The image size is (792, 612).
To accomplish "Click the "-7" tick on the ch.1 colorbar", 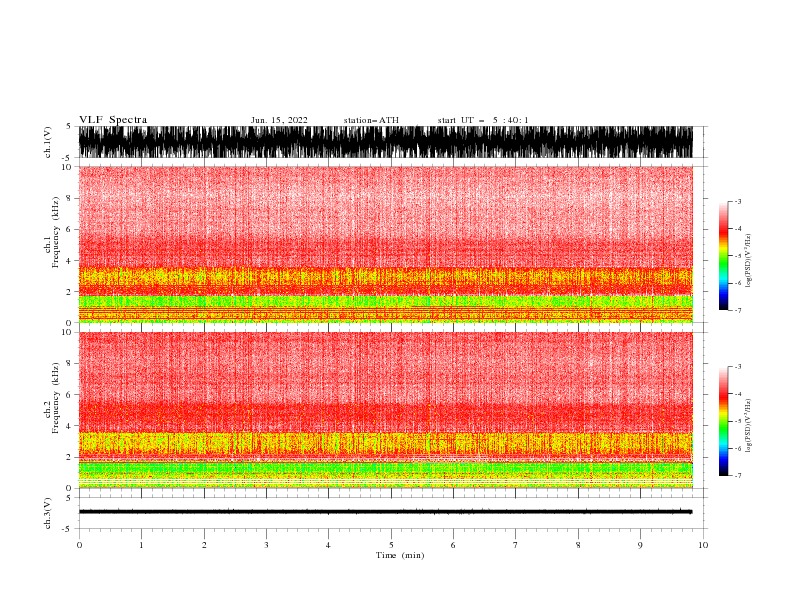I will pyautogui.click(x=737, y=310).
